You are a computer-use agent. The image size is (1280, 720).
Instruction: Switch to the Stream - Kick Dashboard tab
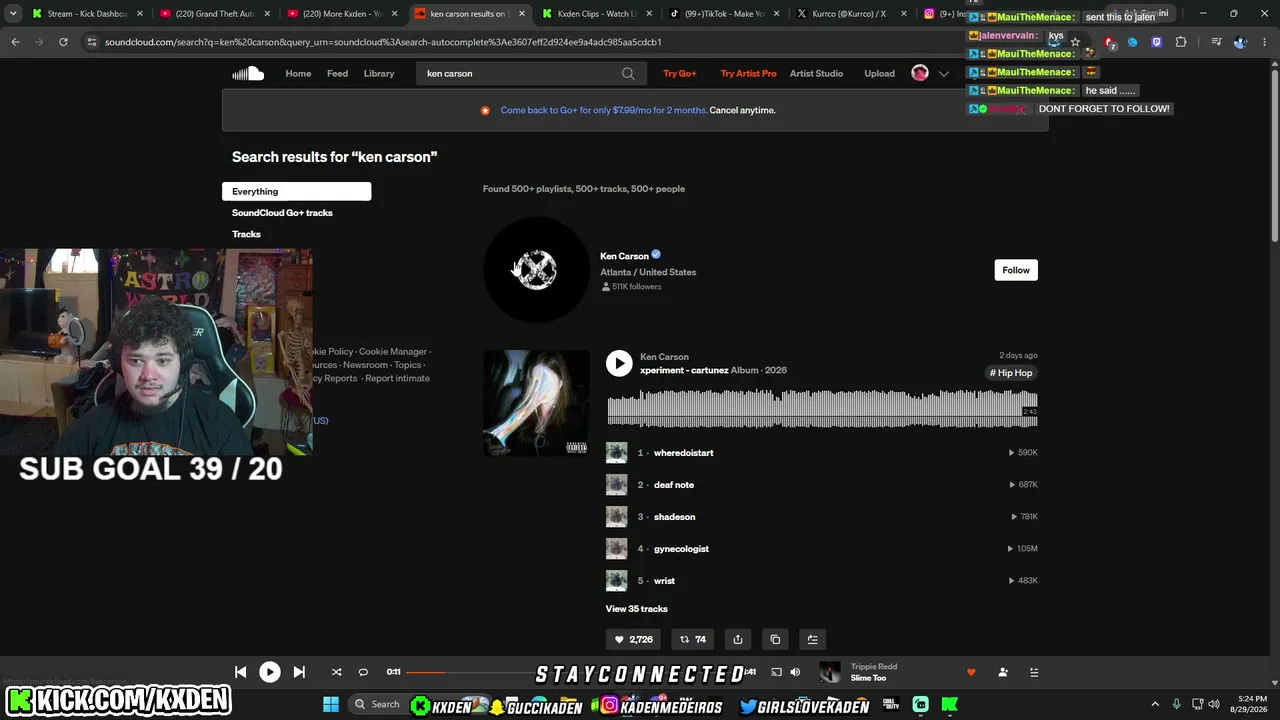[87, 14]
